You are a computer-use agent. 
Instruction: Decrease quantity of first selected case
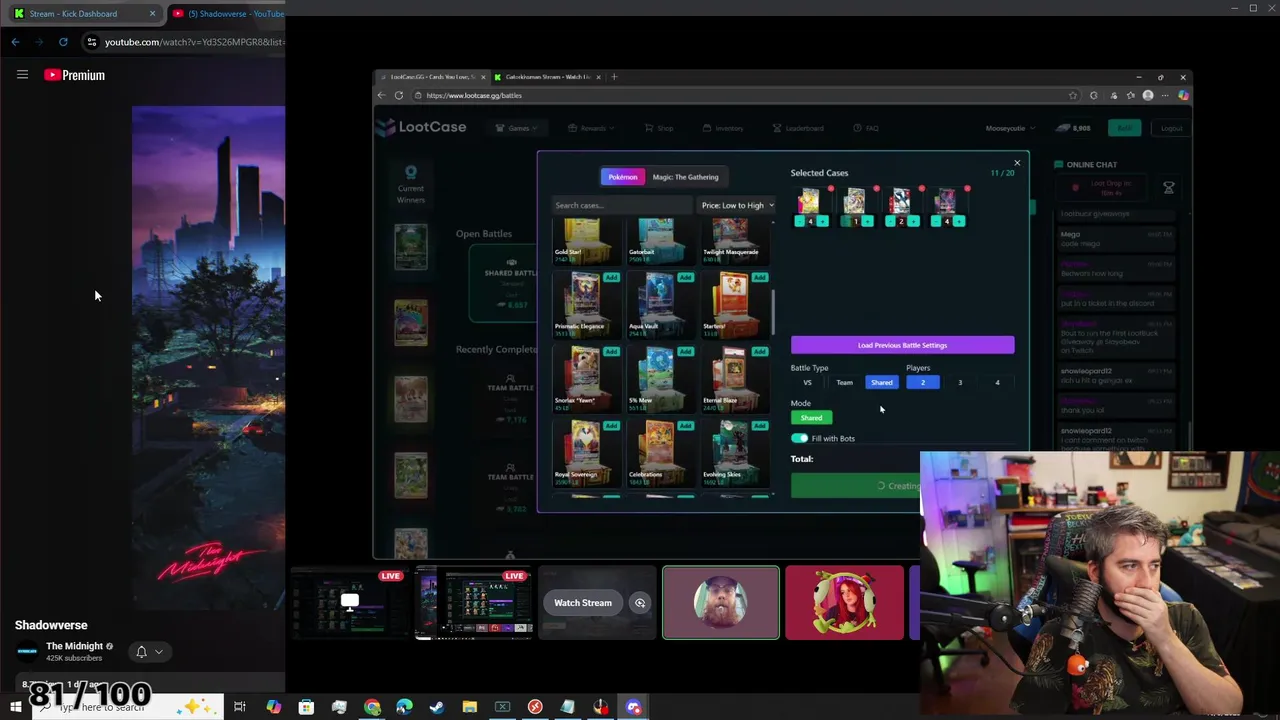click(798, 221)
